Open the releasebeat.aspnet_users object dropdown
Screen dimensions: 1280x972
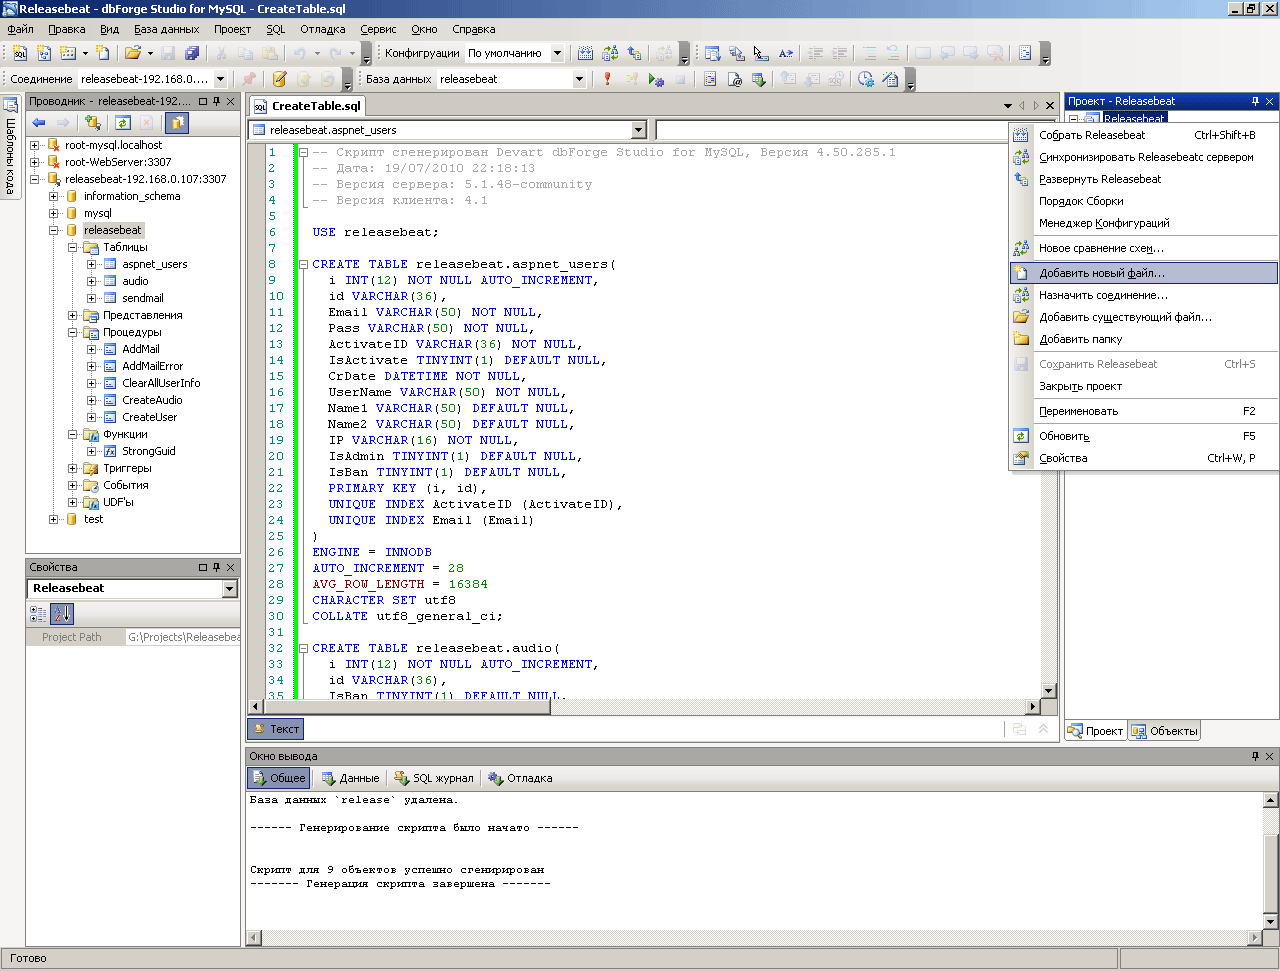click(639, 130)
